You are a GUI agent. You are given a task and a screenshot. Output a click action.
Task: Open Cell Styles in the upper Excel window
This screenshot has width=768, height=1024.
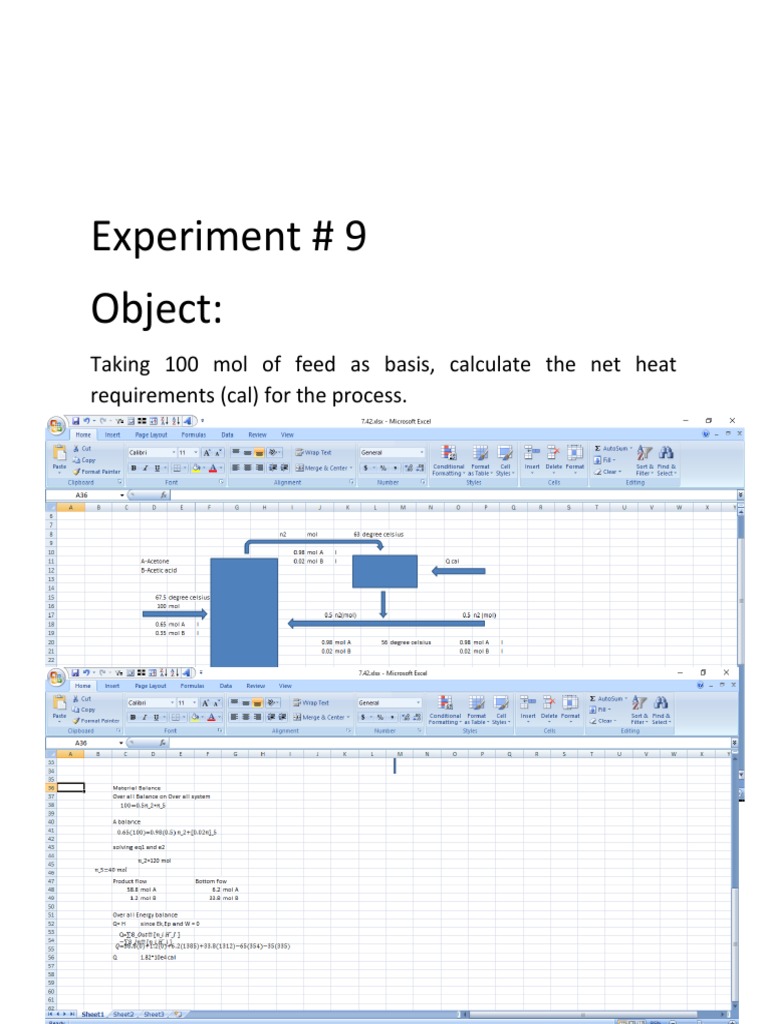pyautogui.click(x=505, y=460)
